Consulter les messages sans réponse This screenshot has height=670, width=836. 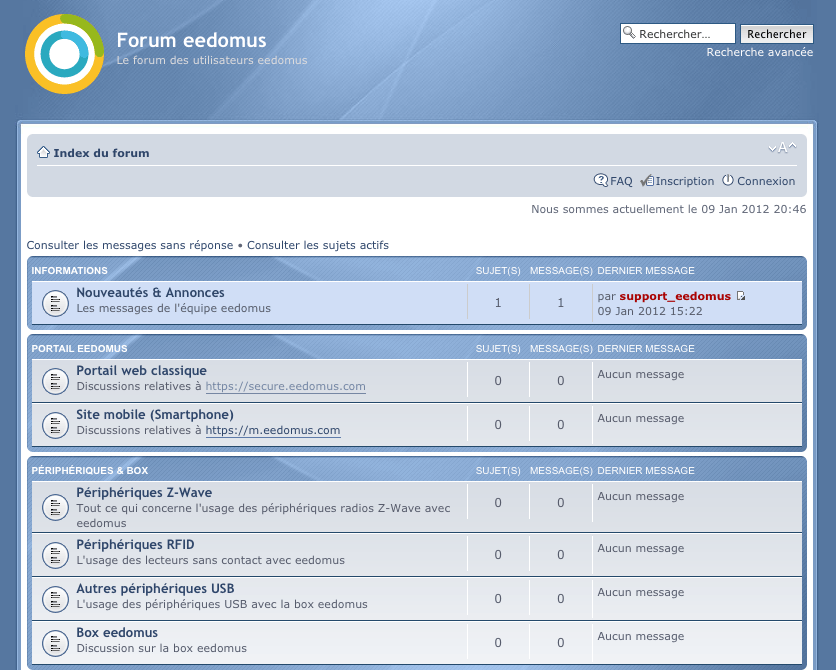pyautogui.click(x=130, y=245)
